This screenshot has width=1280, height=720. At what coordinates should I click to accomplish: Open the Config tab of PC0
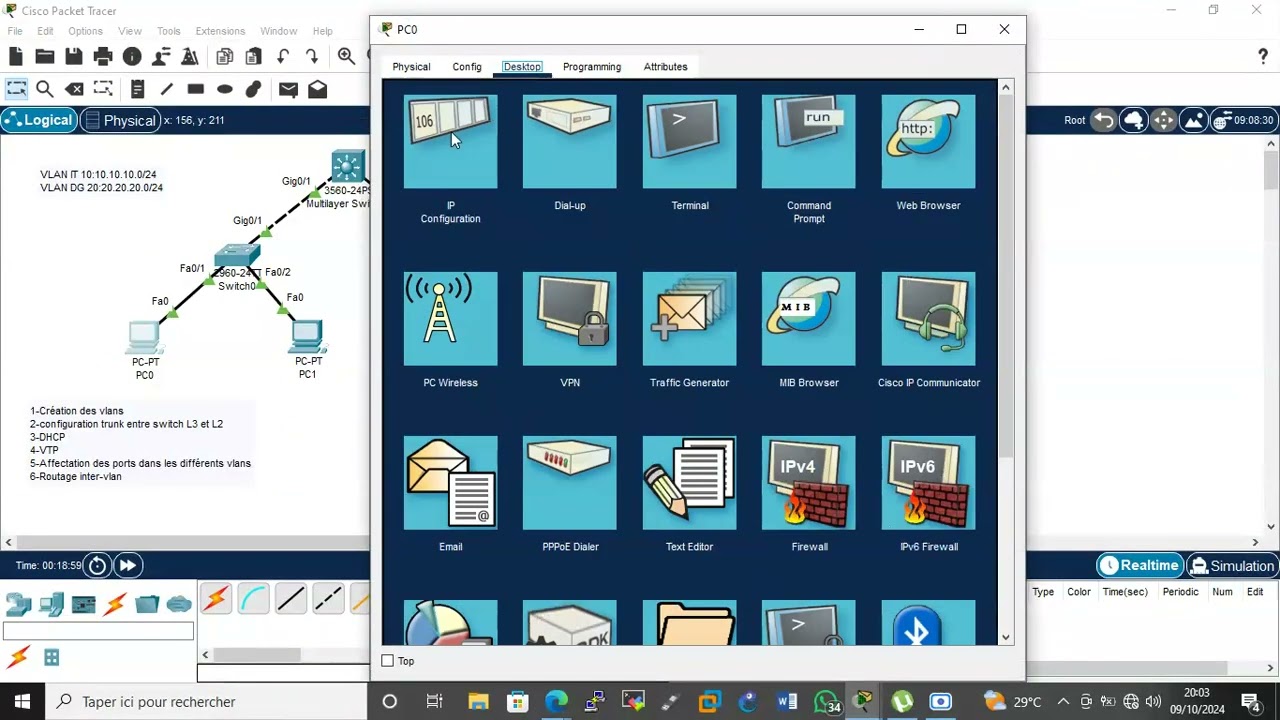[467, 67]
